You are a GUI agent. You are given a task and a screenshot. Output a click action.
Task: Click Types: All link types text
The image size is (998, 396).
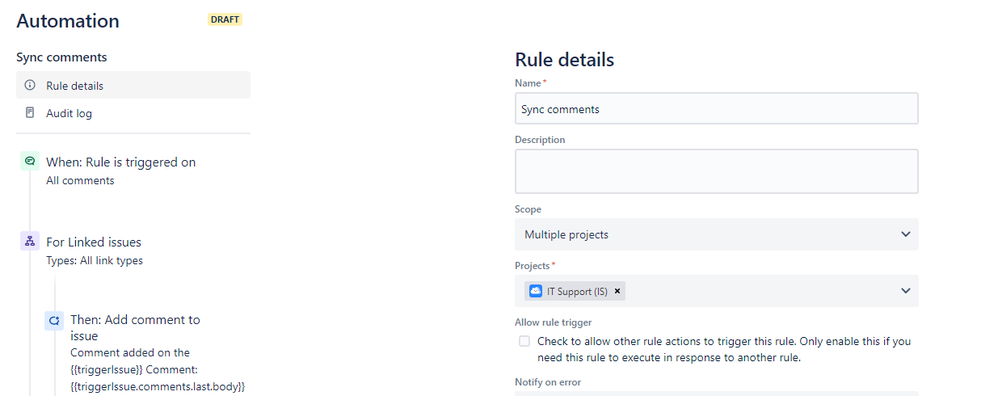tap(94, 260)
